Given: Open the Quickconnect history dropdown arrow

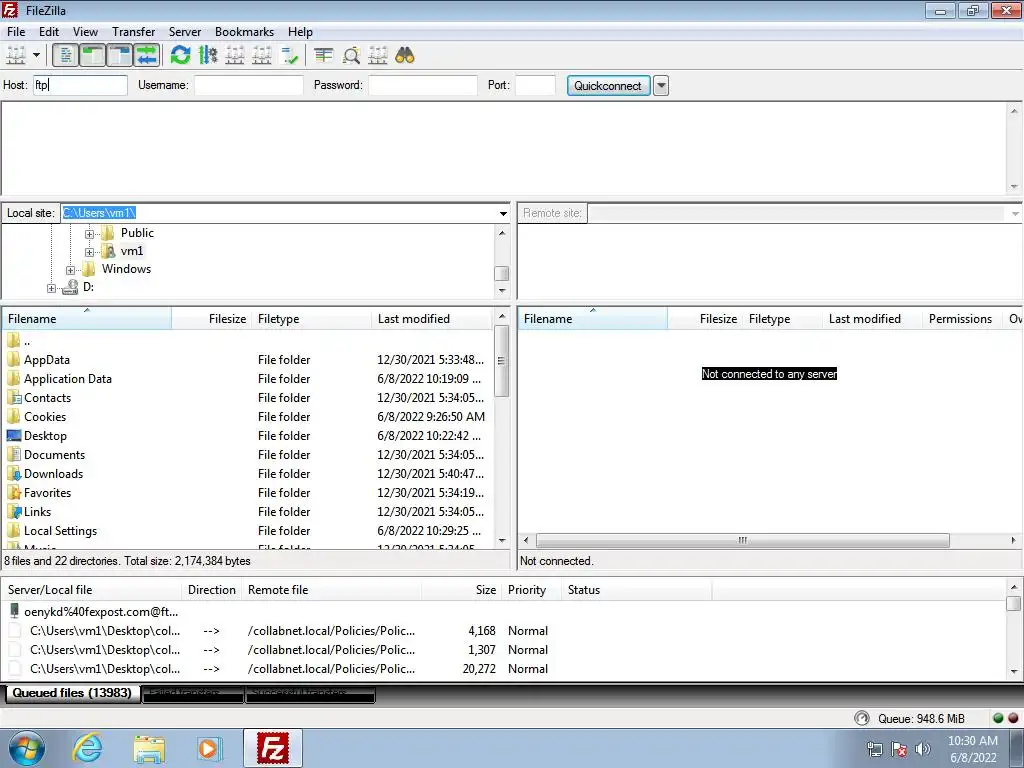Looking at the screenshot, I should (661, 86).
